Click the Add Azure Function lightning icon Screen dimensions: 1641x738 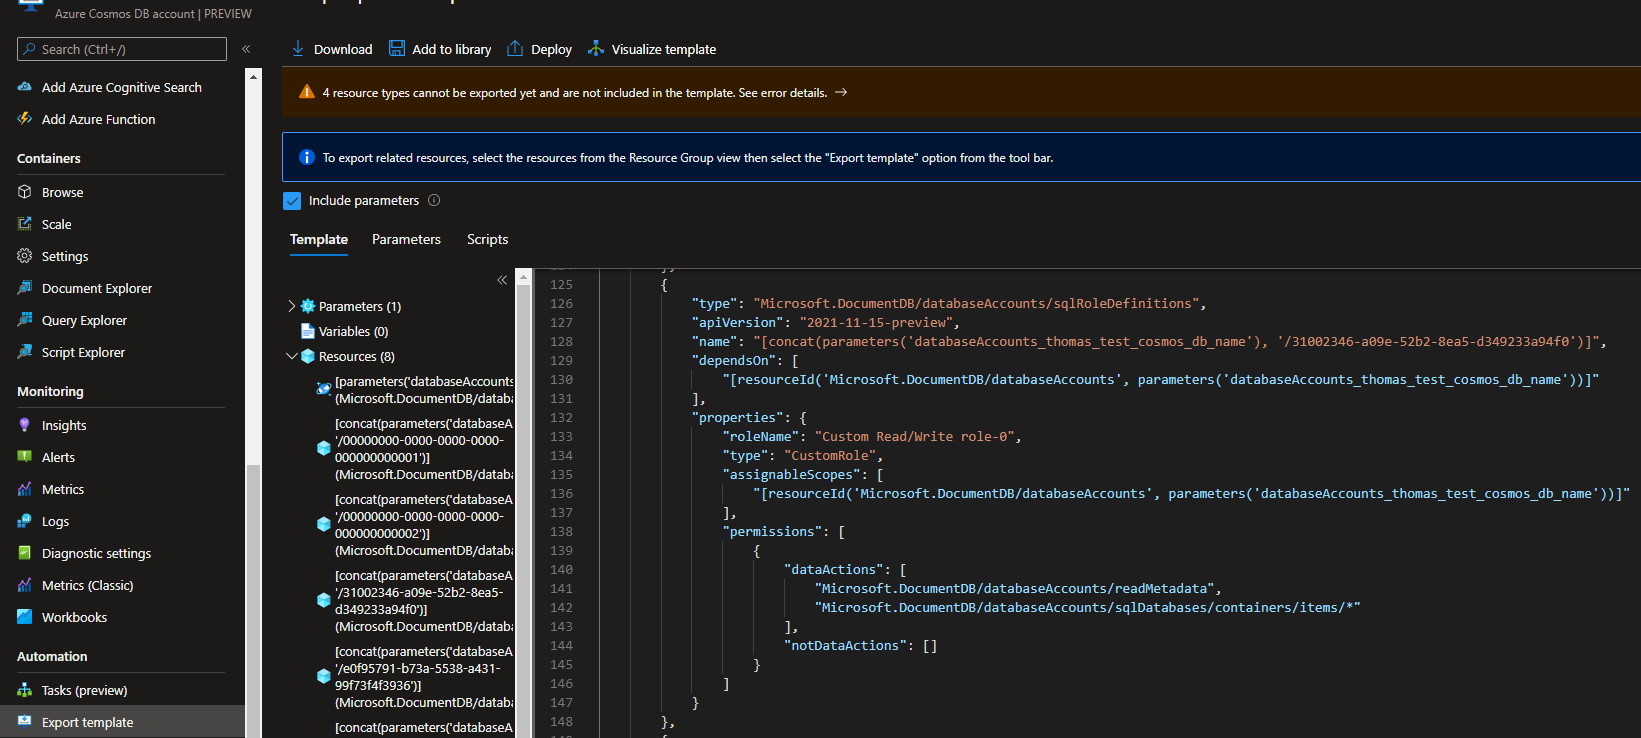[25, 119]
